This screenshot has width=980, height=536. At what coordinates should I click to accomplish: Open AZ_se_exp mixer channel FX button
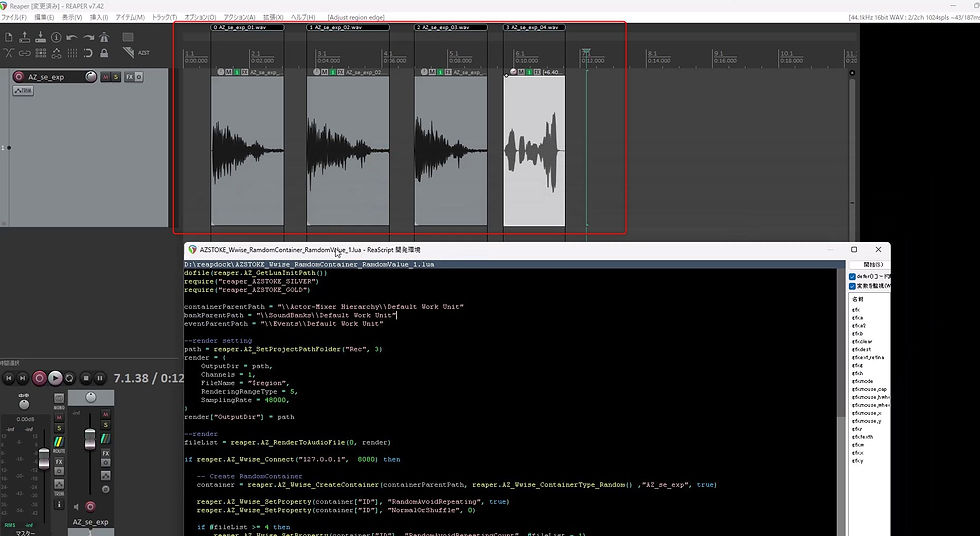click(106, 454)
